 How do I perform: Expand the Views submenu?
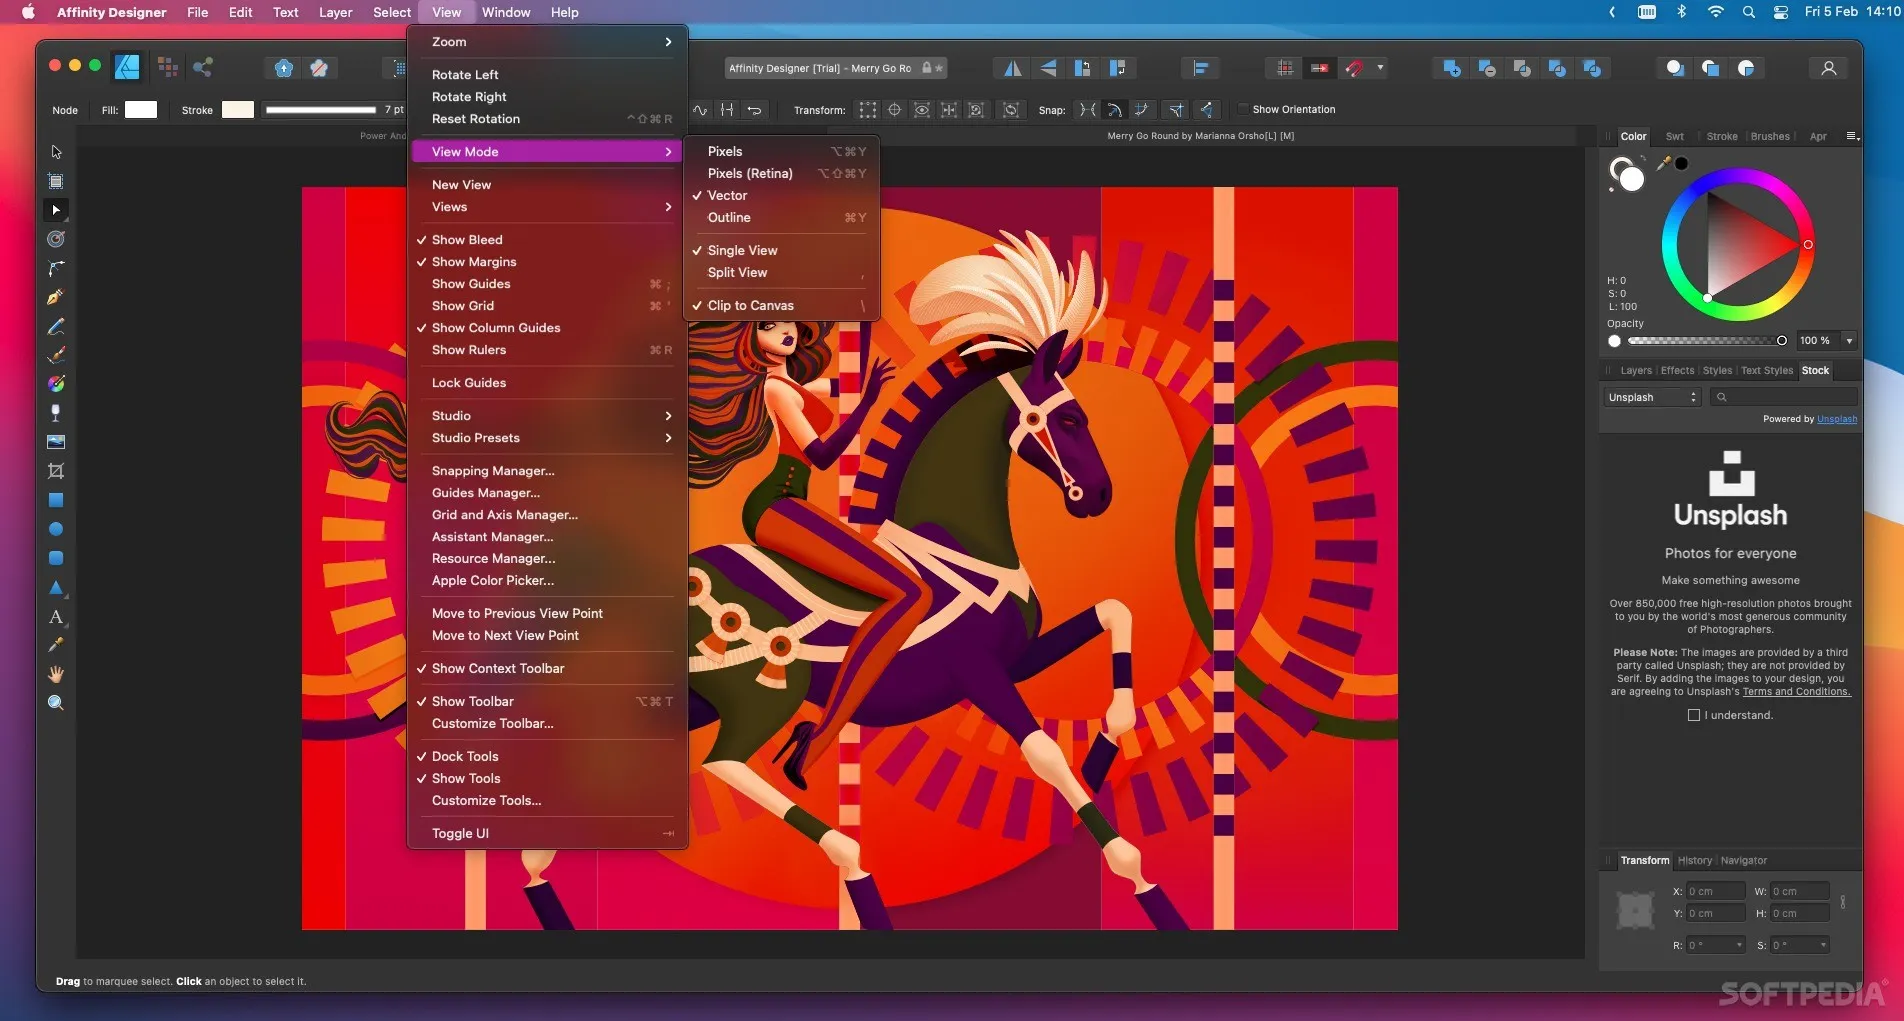click(x=547, y=207)
